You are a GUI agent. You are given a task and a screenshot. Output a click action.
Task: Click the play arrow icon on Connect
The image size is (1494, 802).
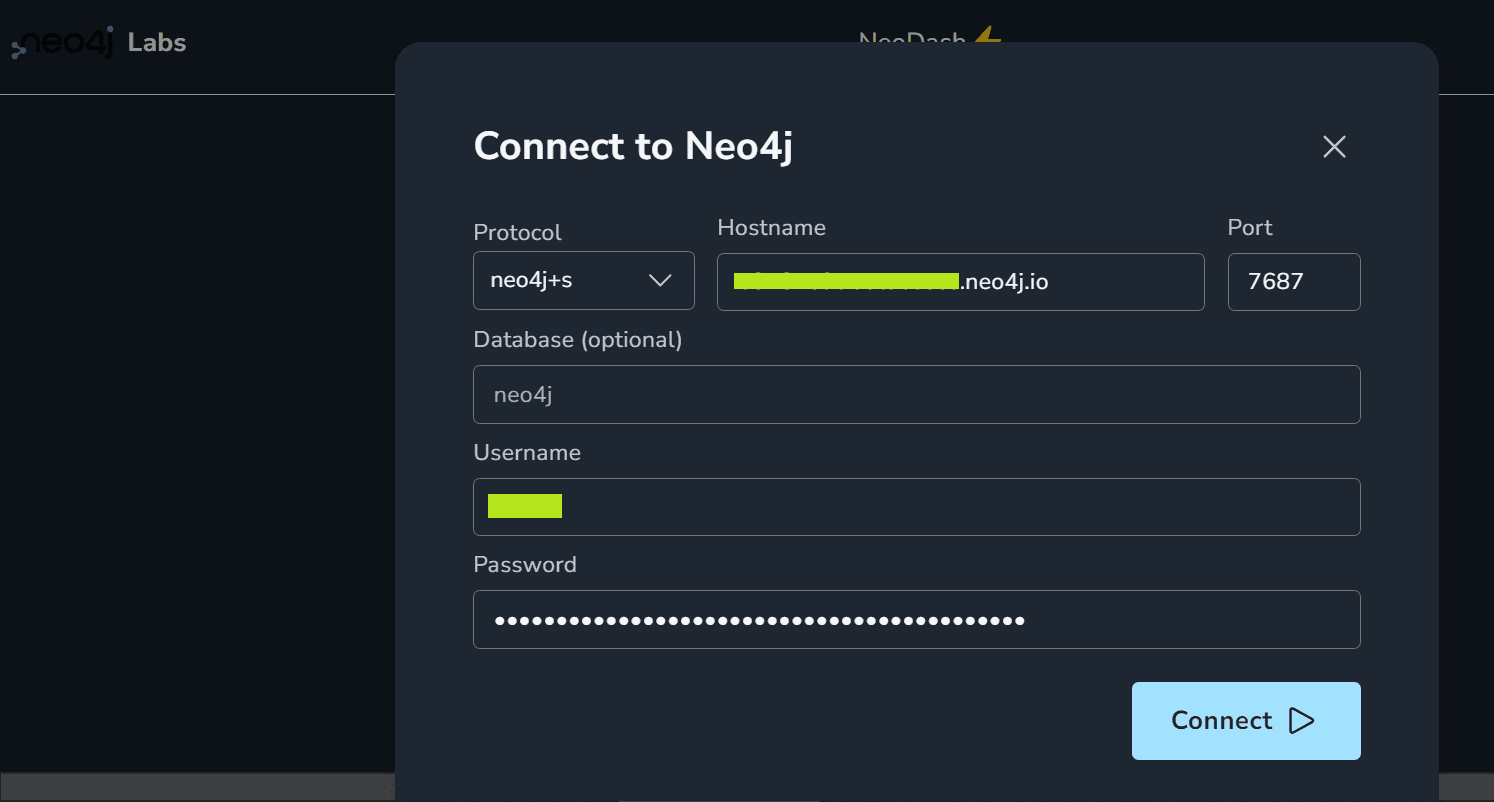coord(1301,721)
